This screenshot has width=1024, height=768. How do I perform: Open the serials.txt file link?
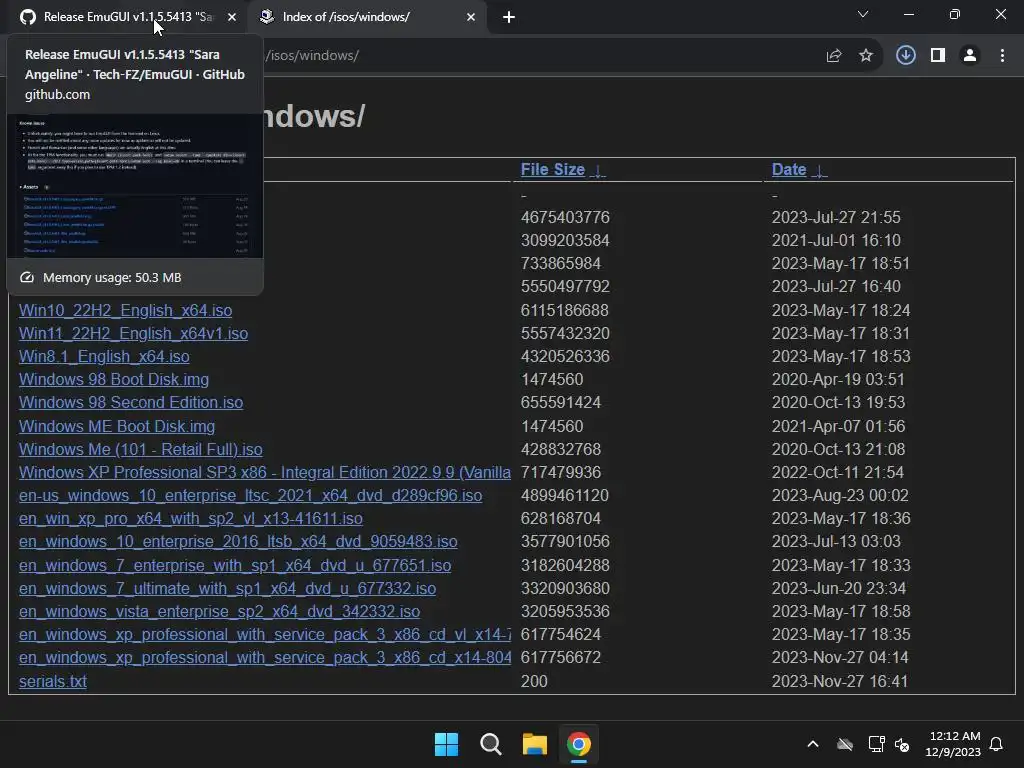[53, 681]
